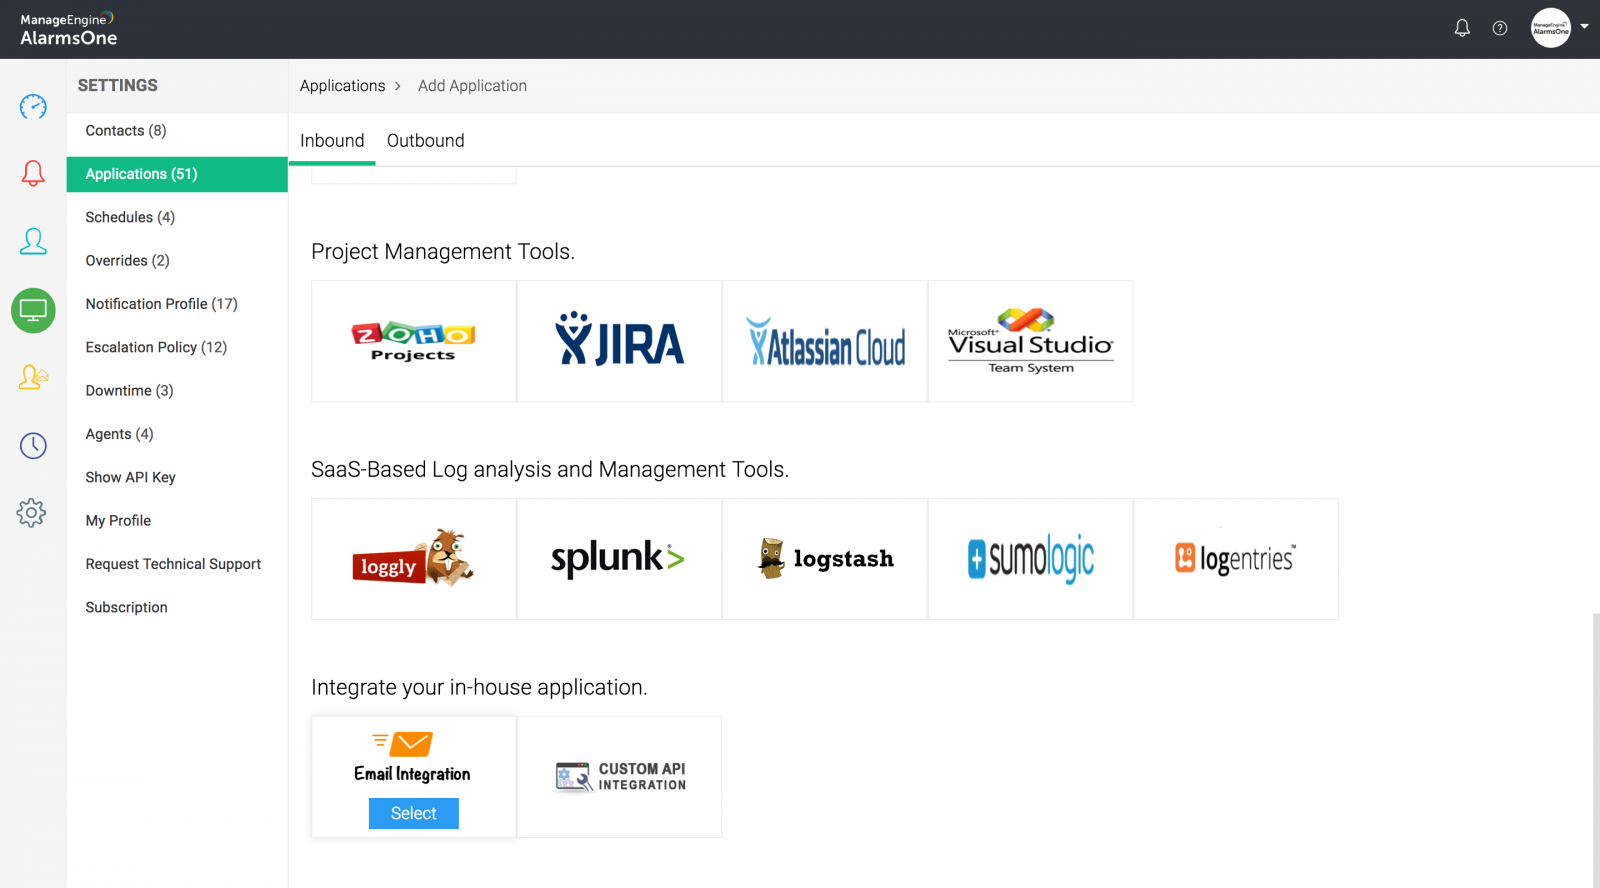Open the dashboard gauge icon in sidebar
Viewport: 1600px width, 888px height.
coord(33,106)
